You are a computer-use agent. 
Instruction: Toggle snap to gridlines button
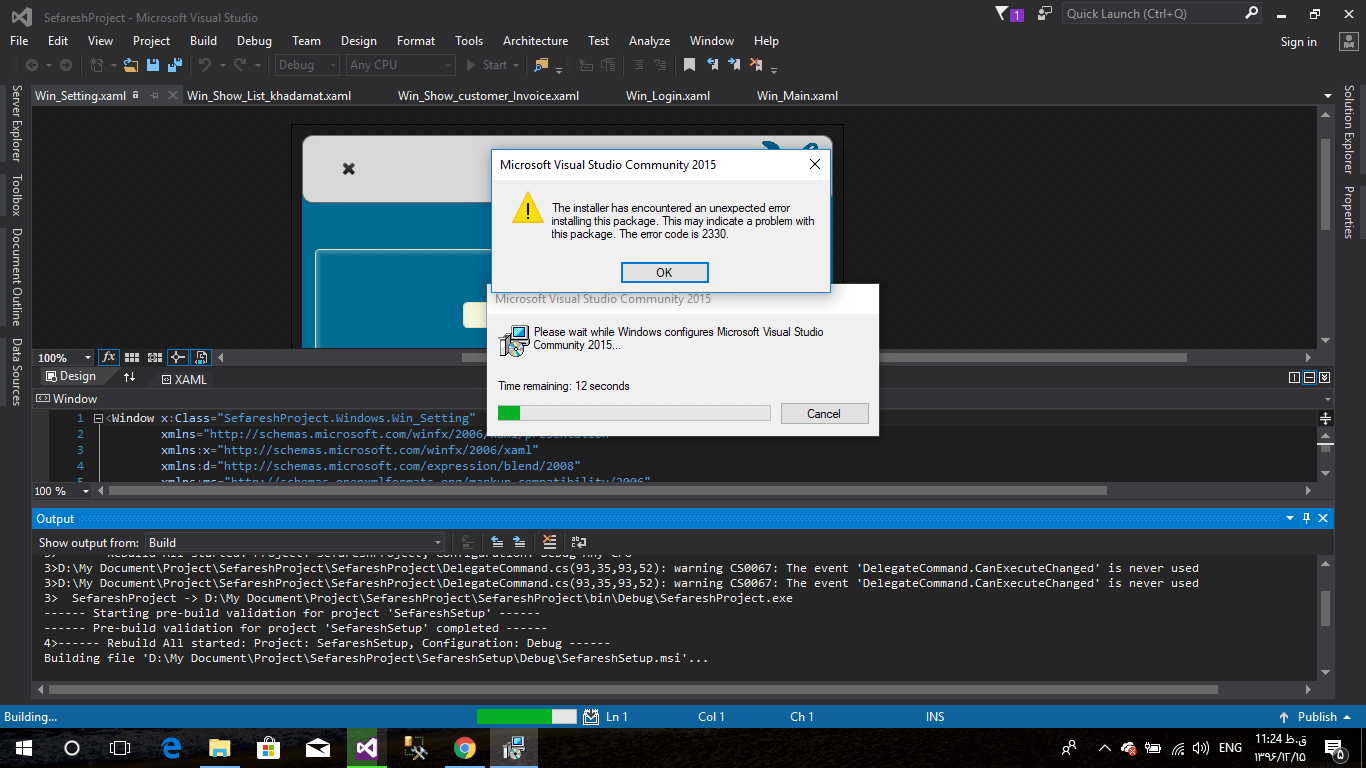tap(155, 357)
